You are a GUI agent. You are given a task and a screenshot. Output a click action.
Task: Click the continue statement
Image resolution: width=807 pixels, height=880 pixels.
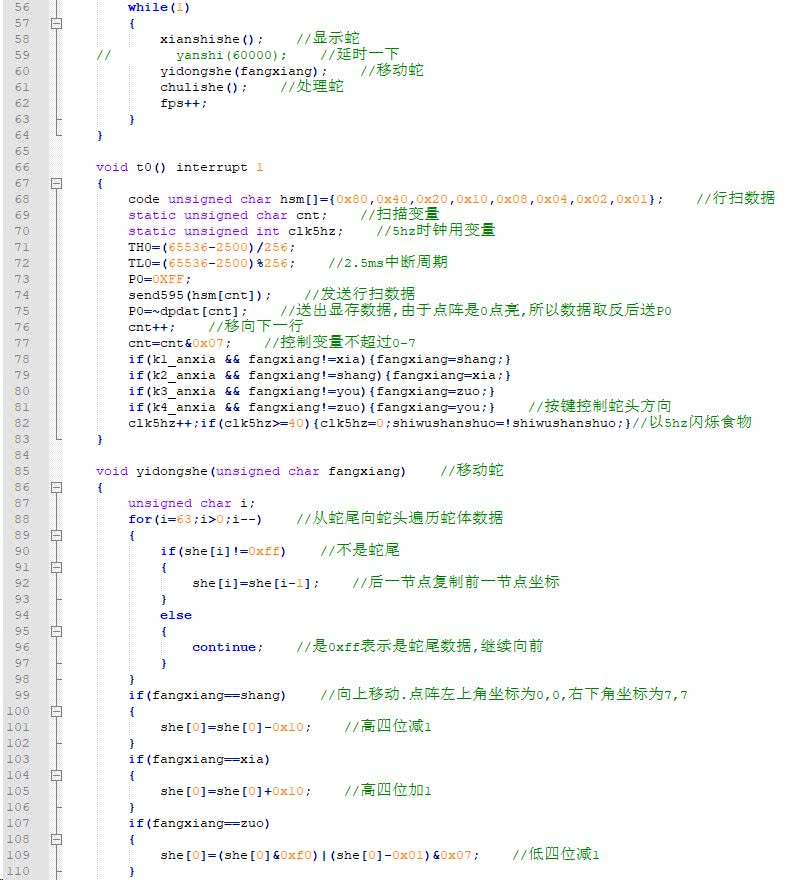(x=227, y=648)
